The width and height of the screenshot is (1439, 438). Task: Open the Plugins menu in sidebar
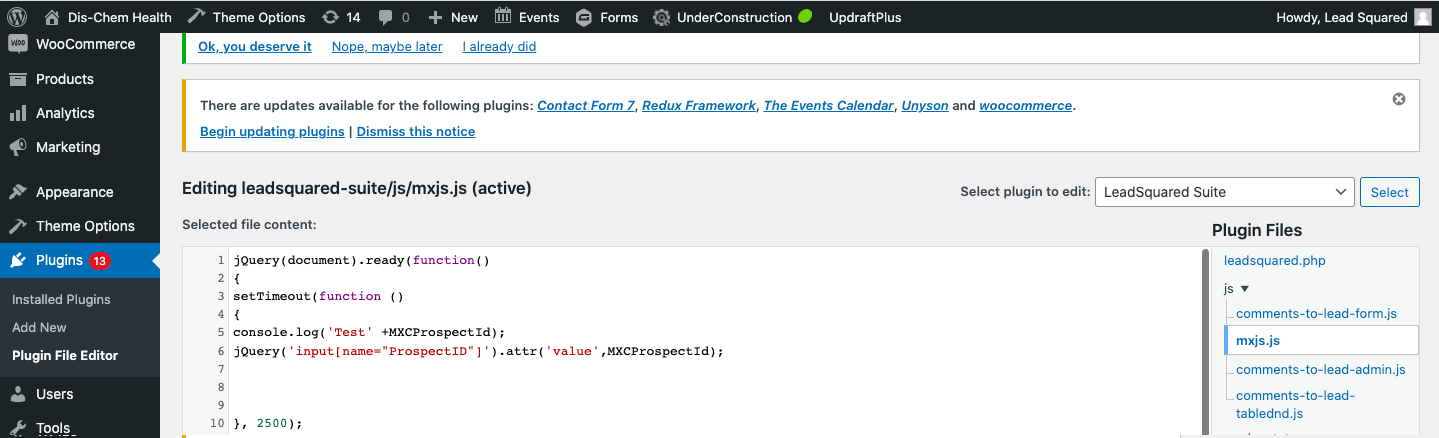pyautogui.click(x=60, y=260)
